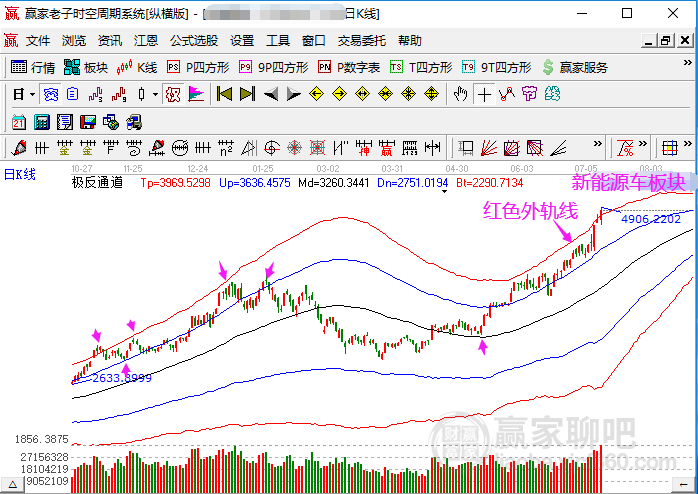Expand the candlestick style dropdown arrow
The height and width of the screenshot is (494, 698).
155,94
